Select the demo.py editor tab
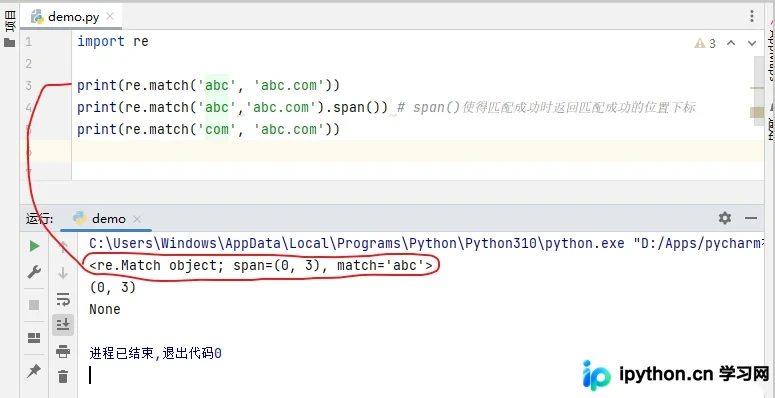 [70, 17]
